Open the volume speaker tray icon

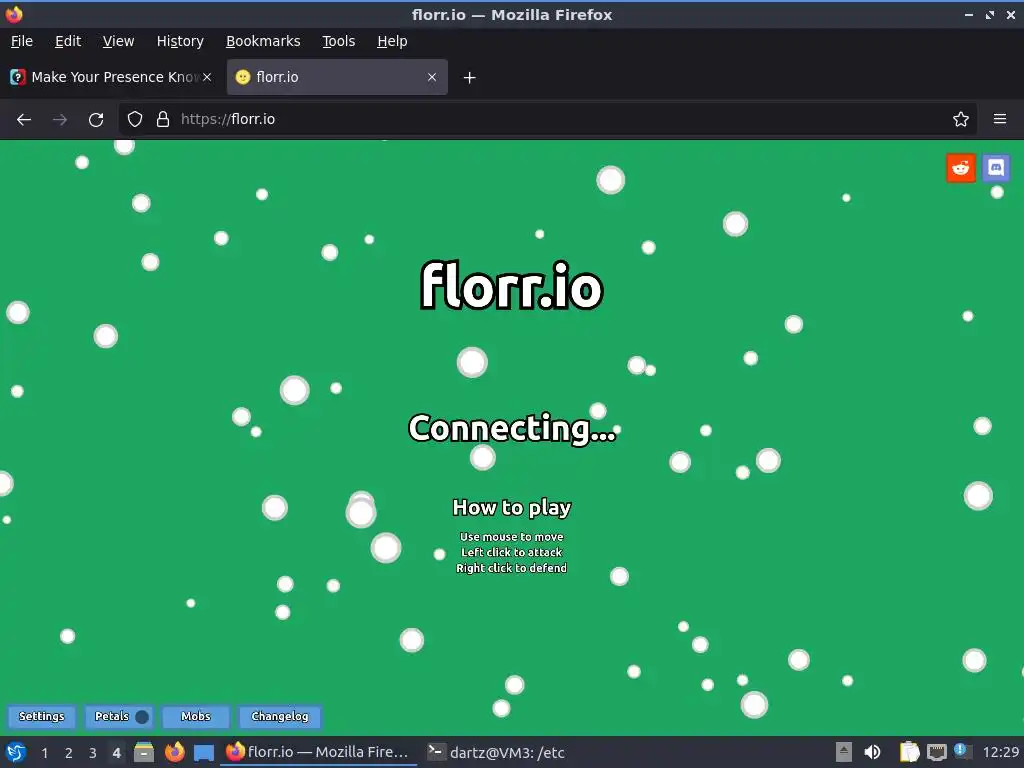coord(872,752)
